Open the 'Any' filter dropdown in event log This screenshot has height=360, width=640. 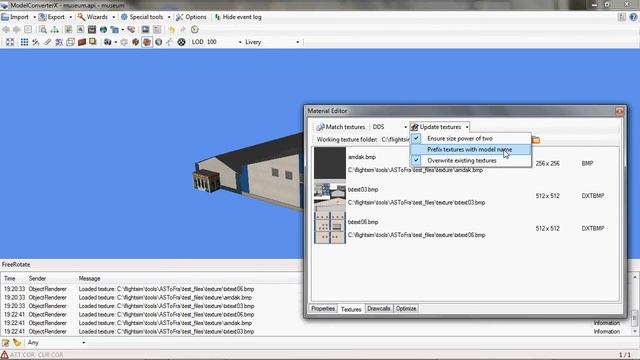pos(56,343)
